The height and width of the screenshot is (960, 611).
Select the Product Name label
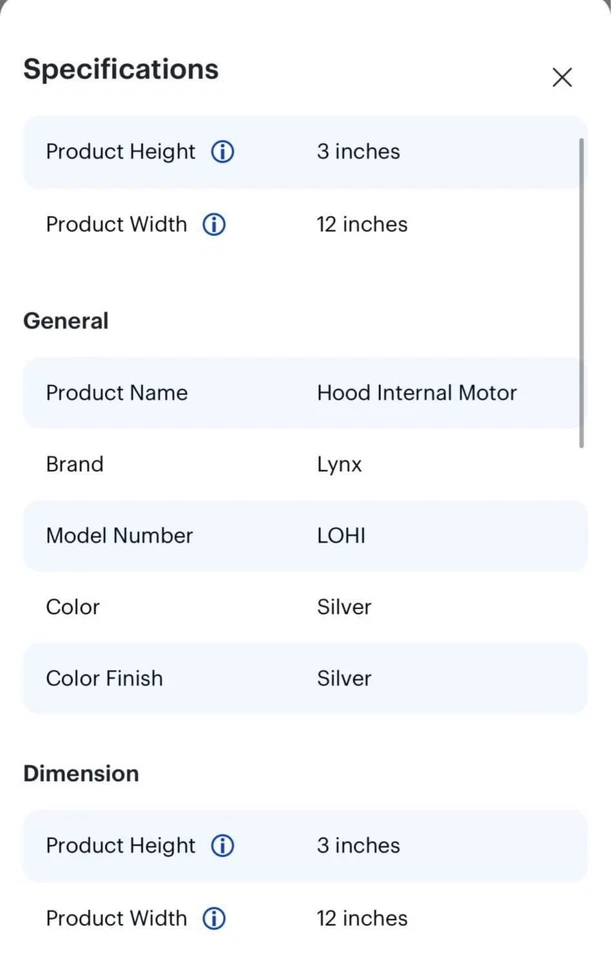[116, 392]
